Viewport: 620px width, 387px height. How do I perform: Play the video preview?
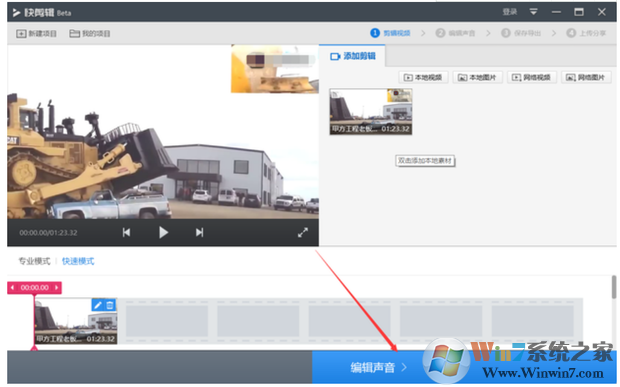tap(163, 232)
